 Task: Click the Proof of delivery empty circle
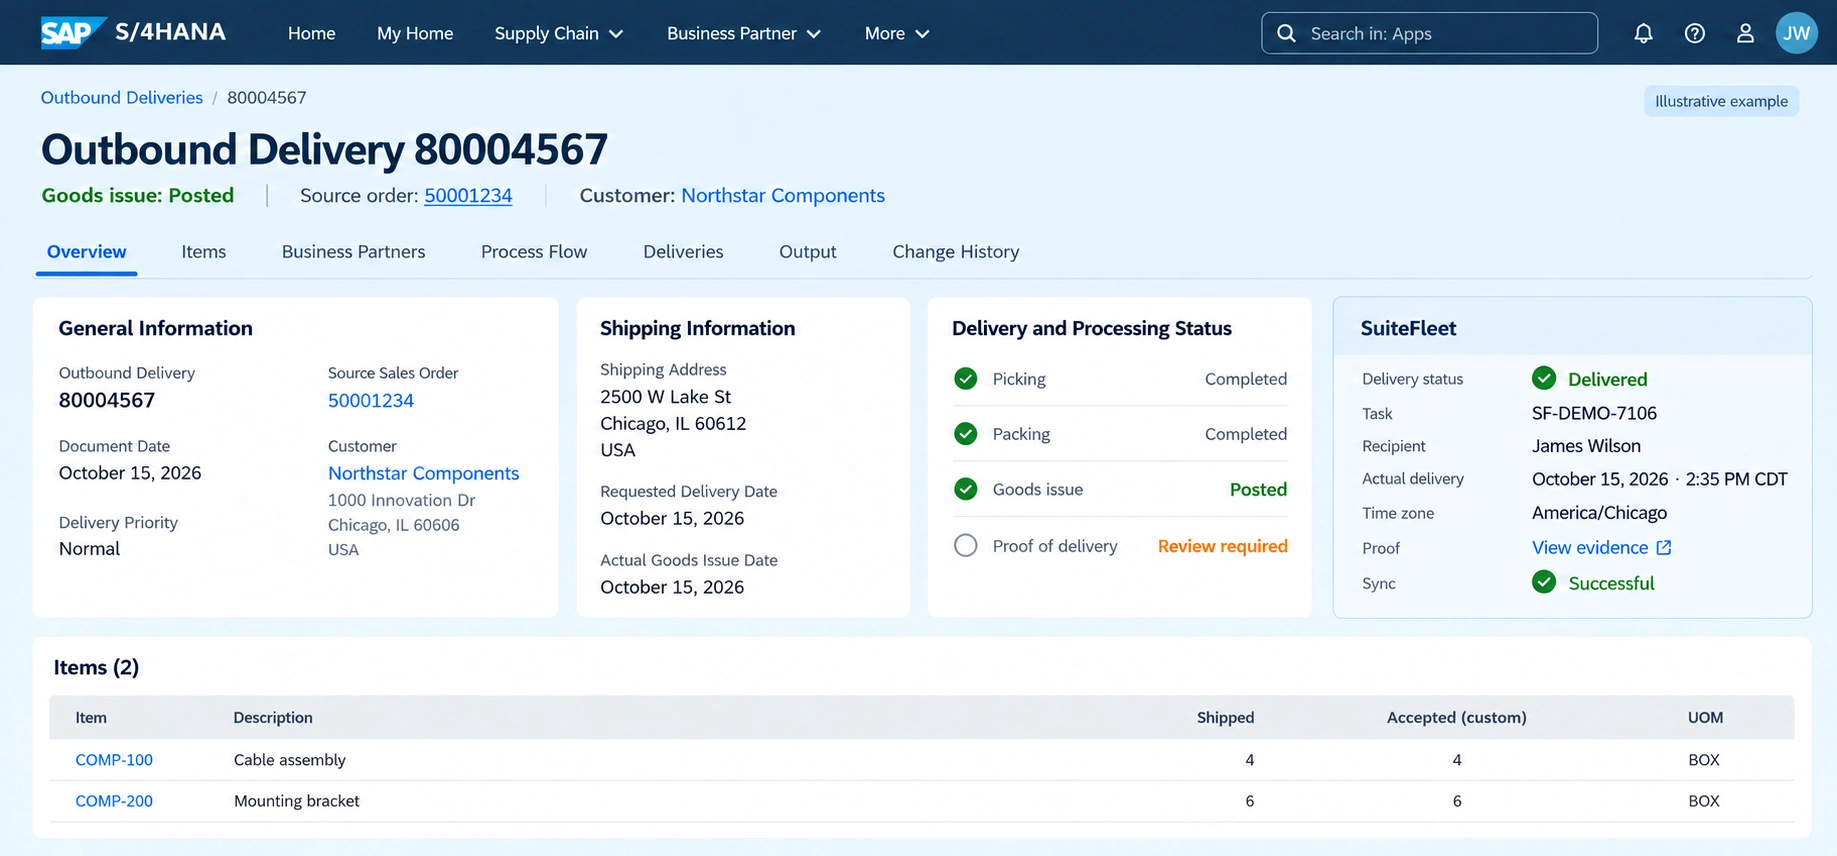coord(965,546)
